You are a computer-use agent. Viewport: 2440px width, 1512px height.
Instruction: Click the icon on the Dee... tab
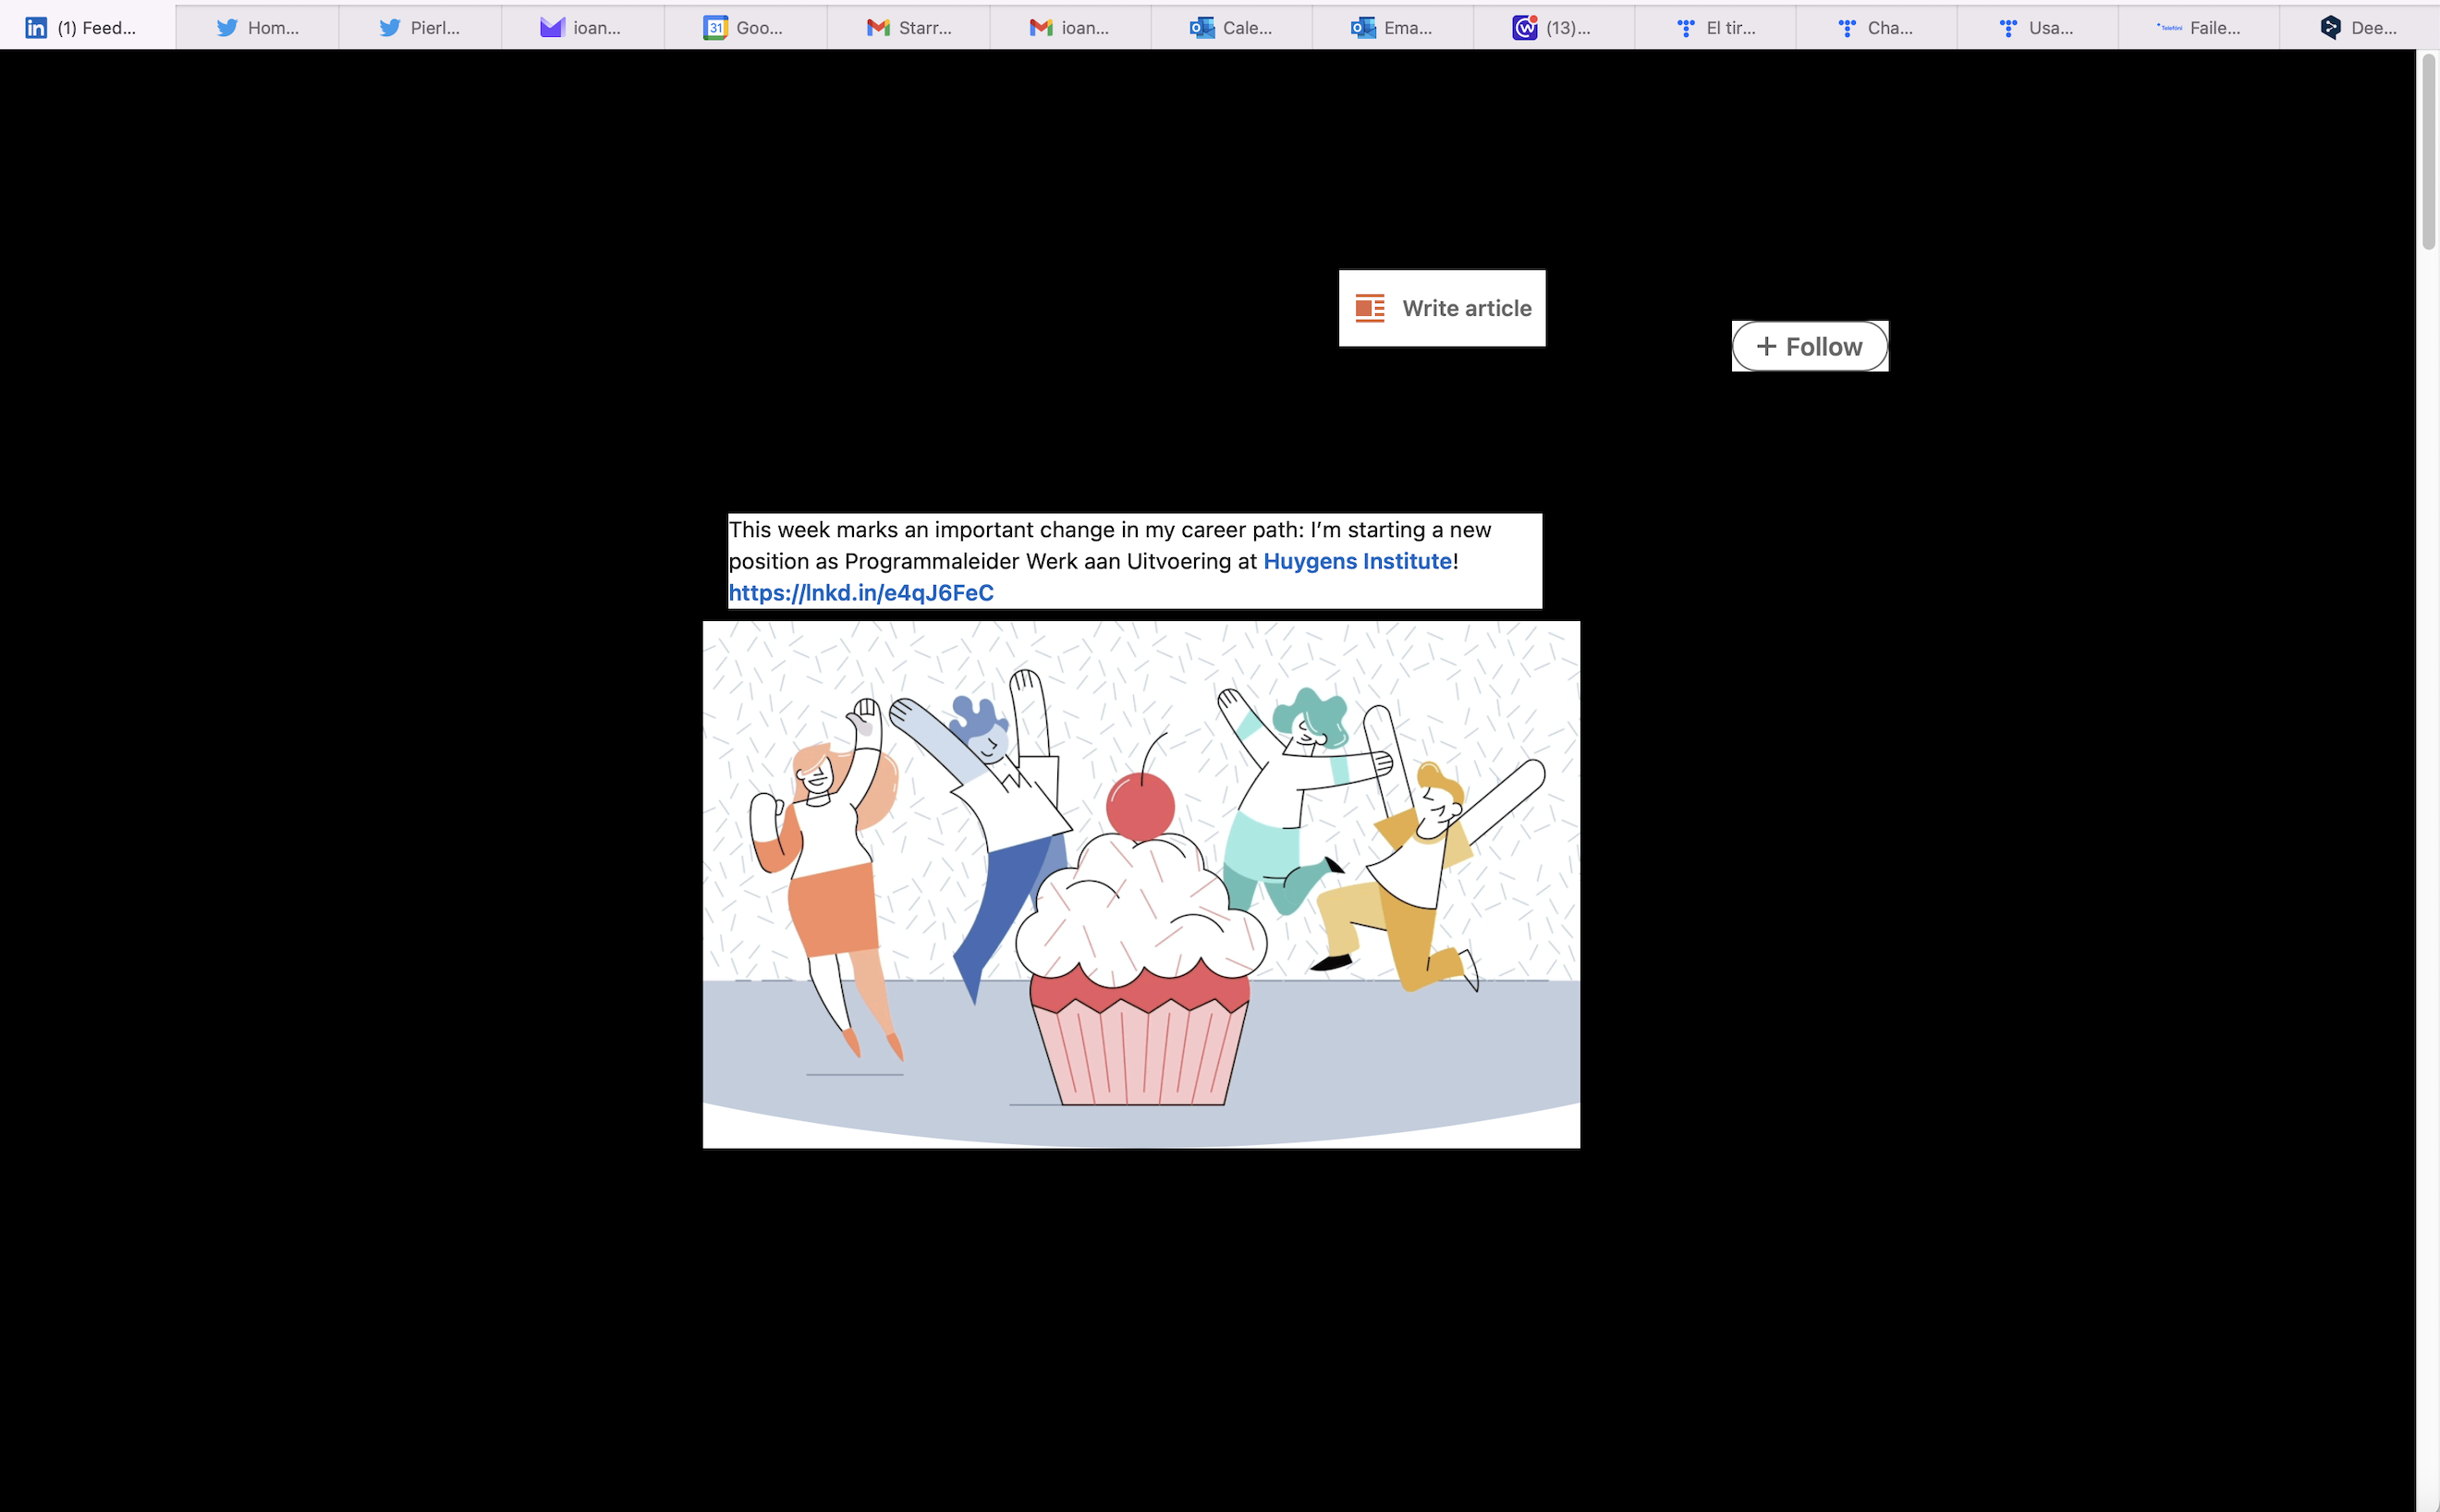[2330, 28]
